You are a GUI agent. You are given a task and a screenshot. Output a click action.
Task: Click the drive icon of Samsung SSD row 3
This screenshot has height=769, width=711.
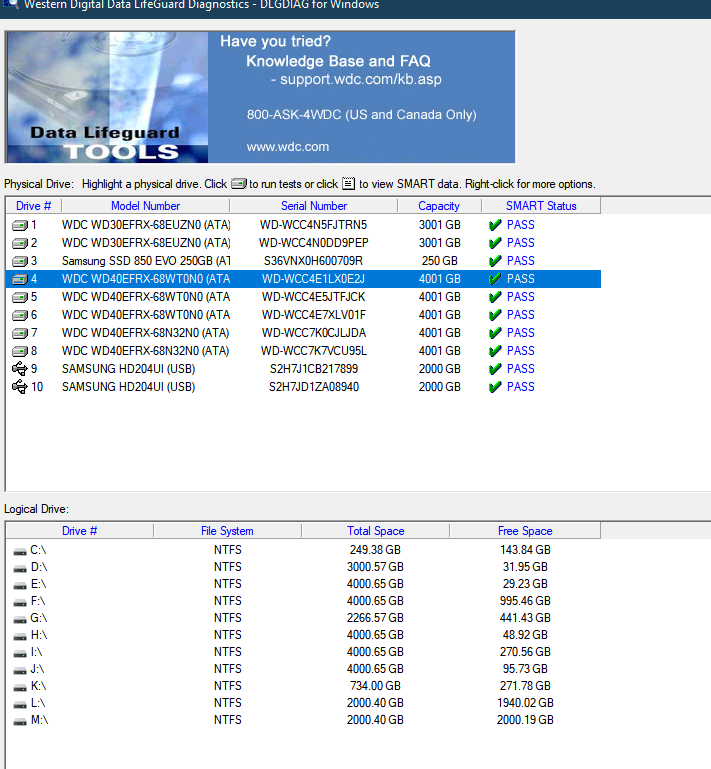pyautogui.click(x=20, y=261)
